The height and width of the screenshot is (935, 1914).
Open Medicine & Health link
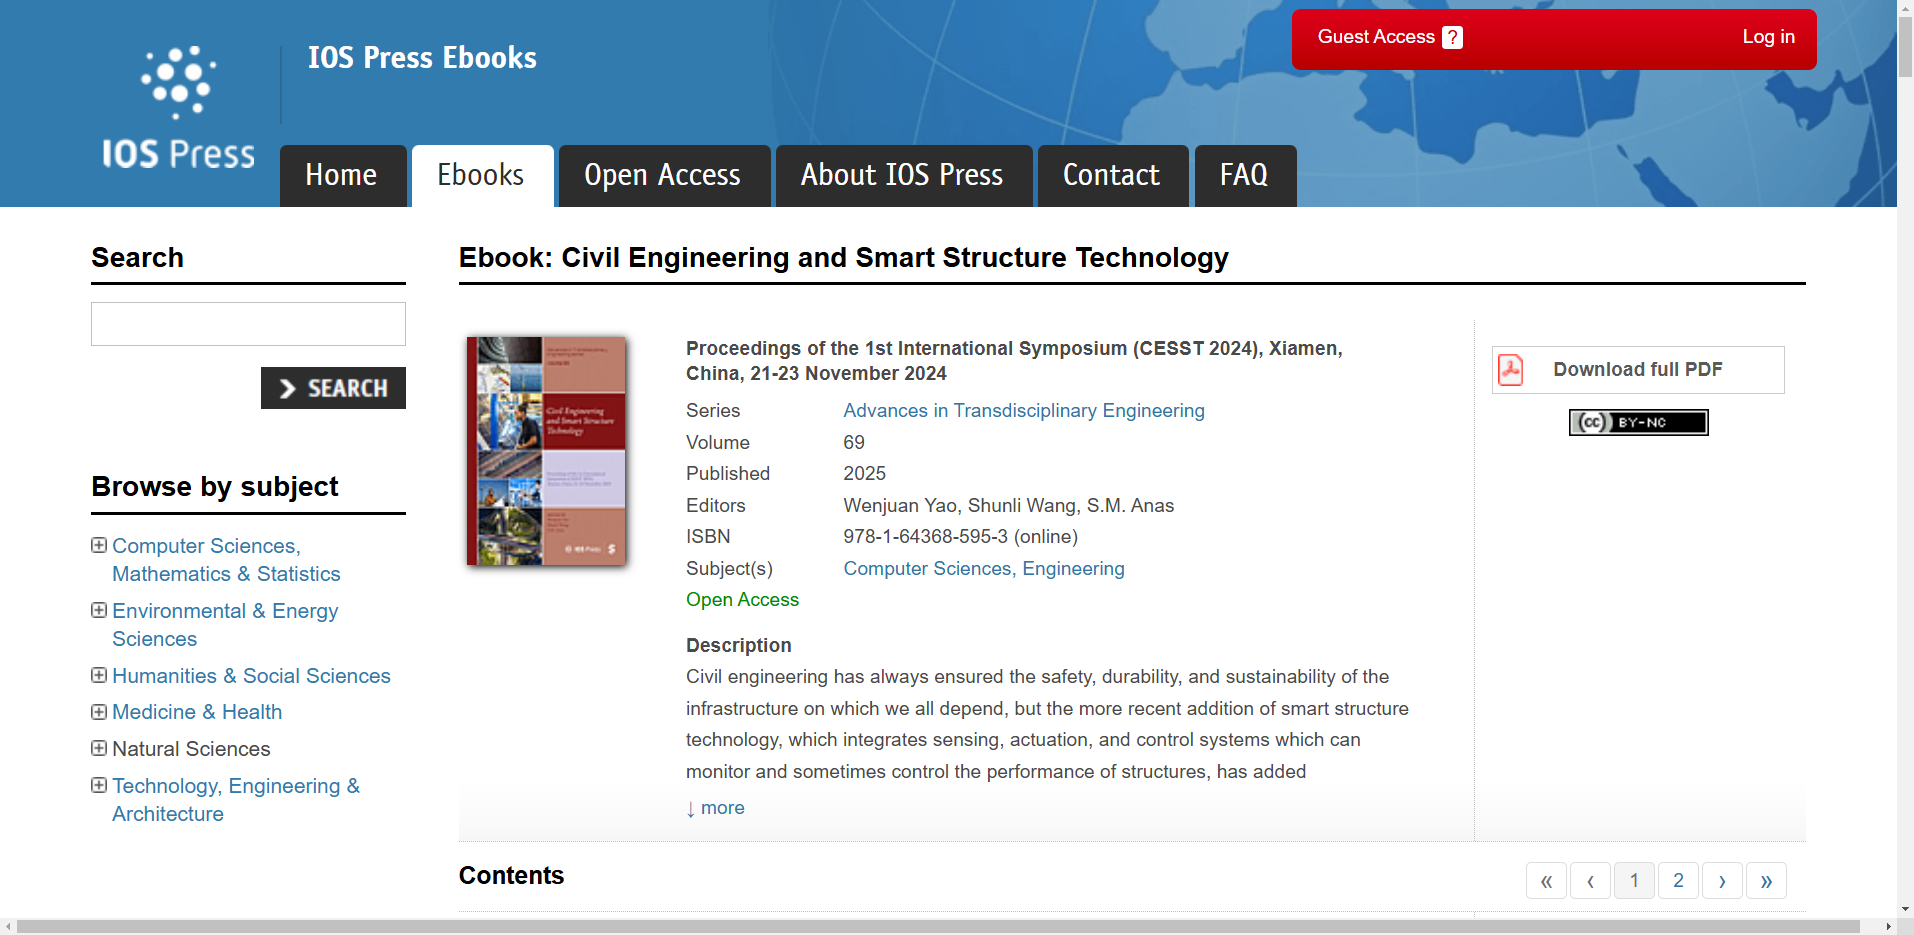click(197, 712)
